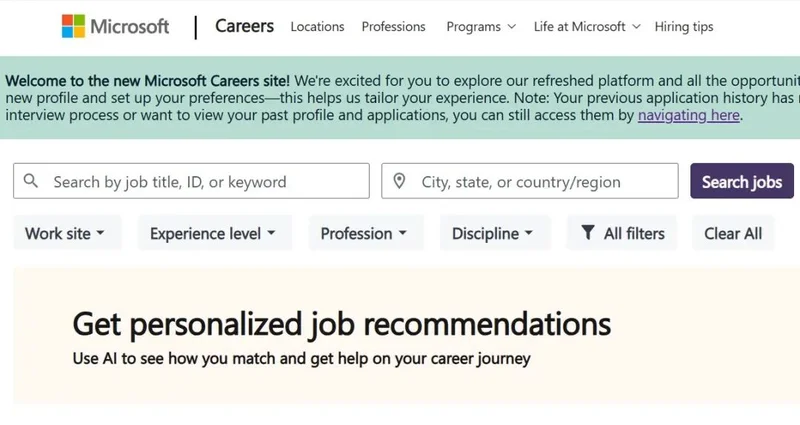
Task: Open the Experience level dropdown
Action: point(213,233)
